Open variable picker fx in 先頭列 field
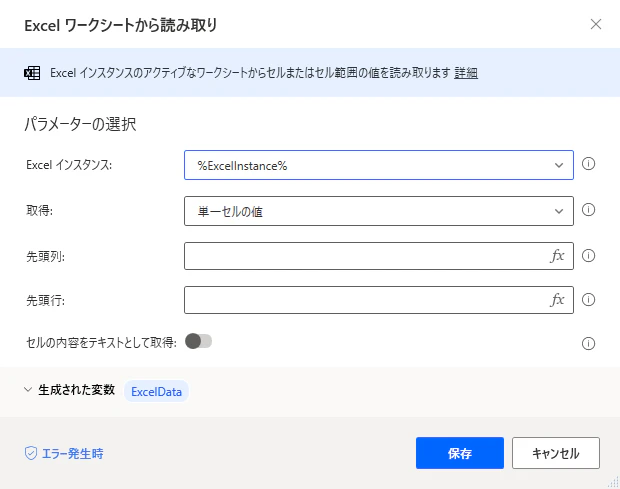The image size is (620, 489). coord(558,256)
